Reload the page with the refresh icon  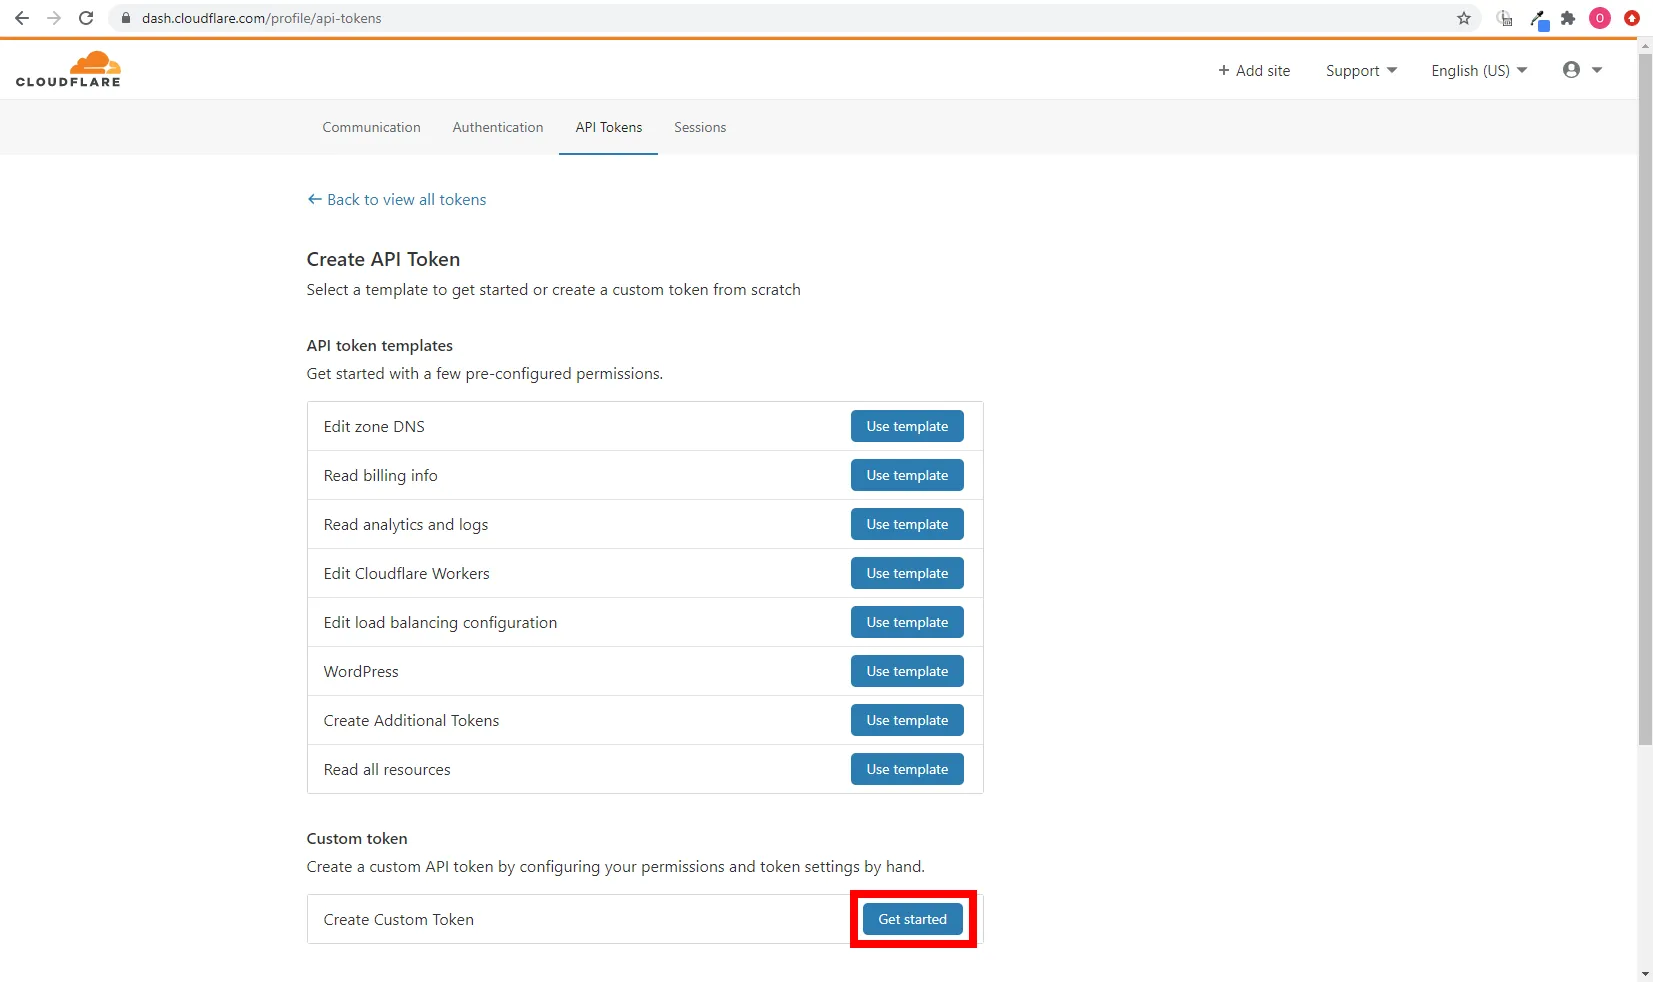[x=86, y=18]
